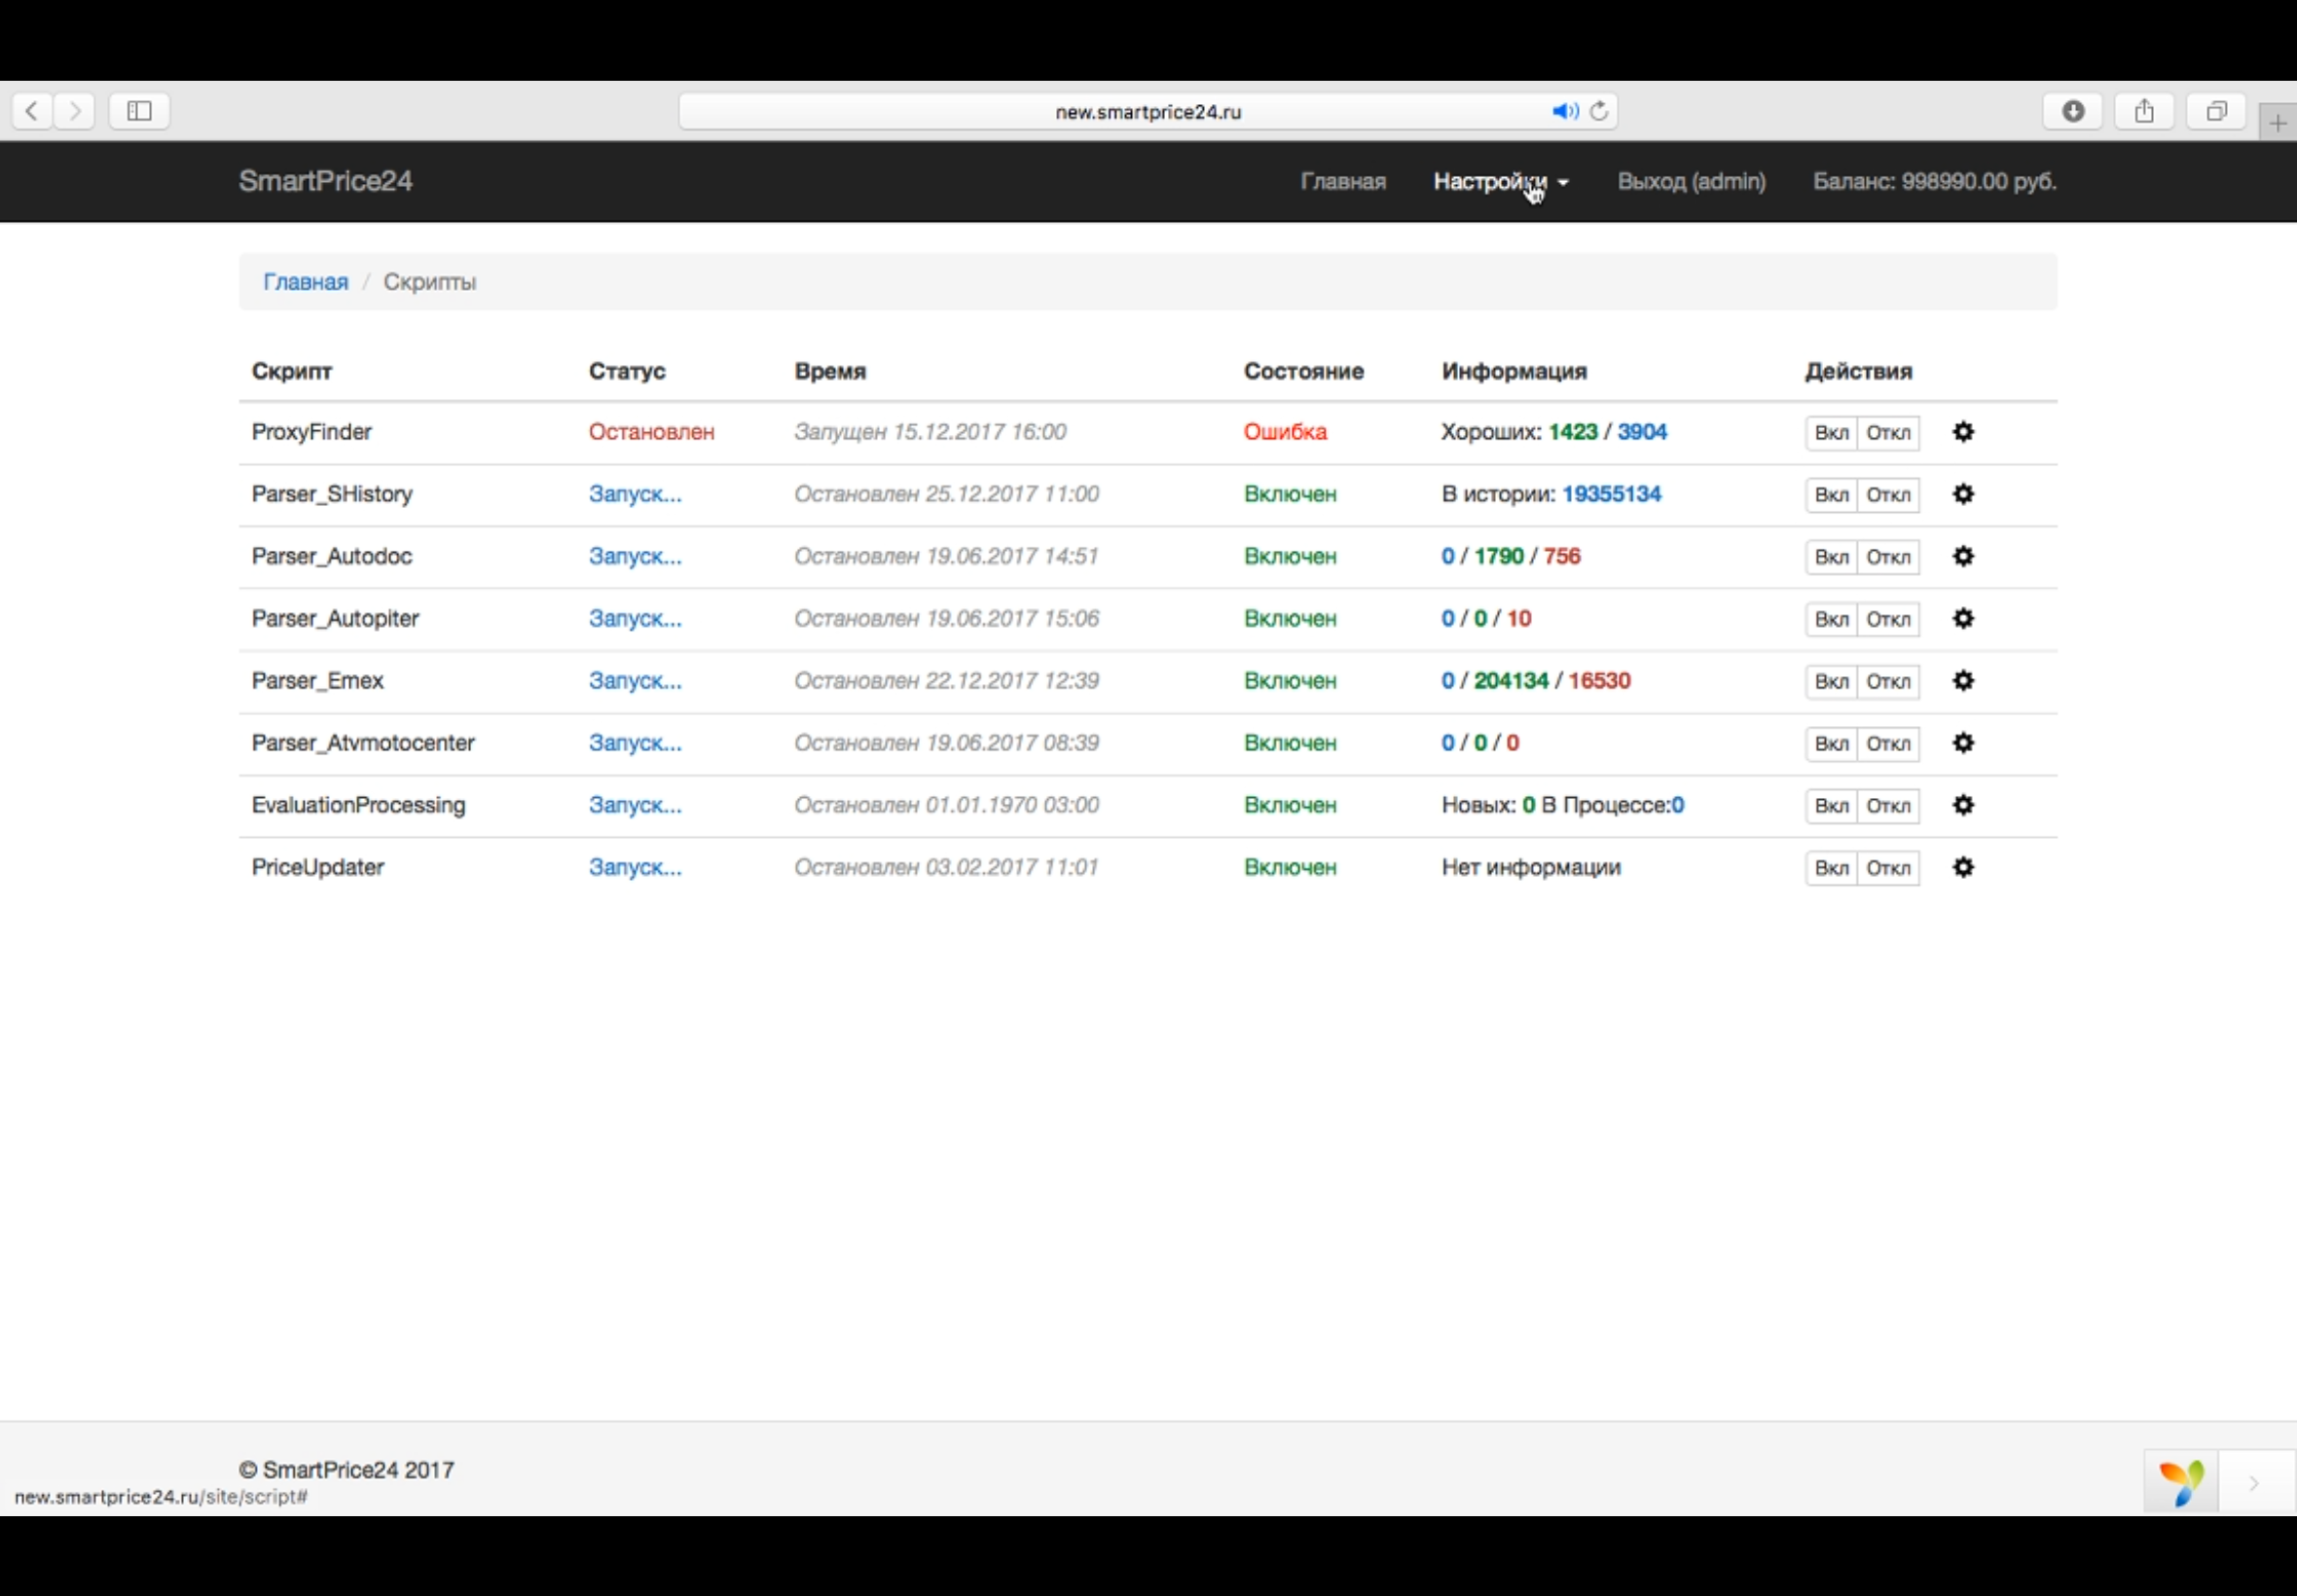This screenshot has width=2297, height=1596.
Task: Open settings gear for ProxyFinder script
Action: (1963, 432)
